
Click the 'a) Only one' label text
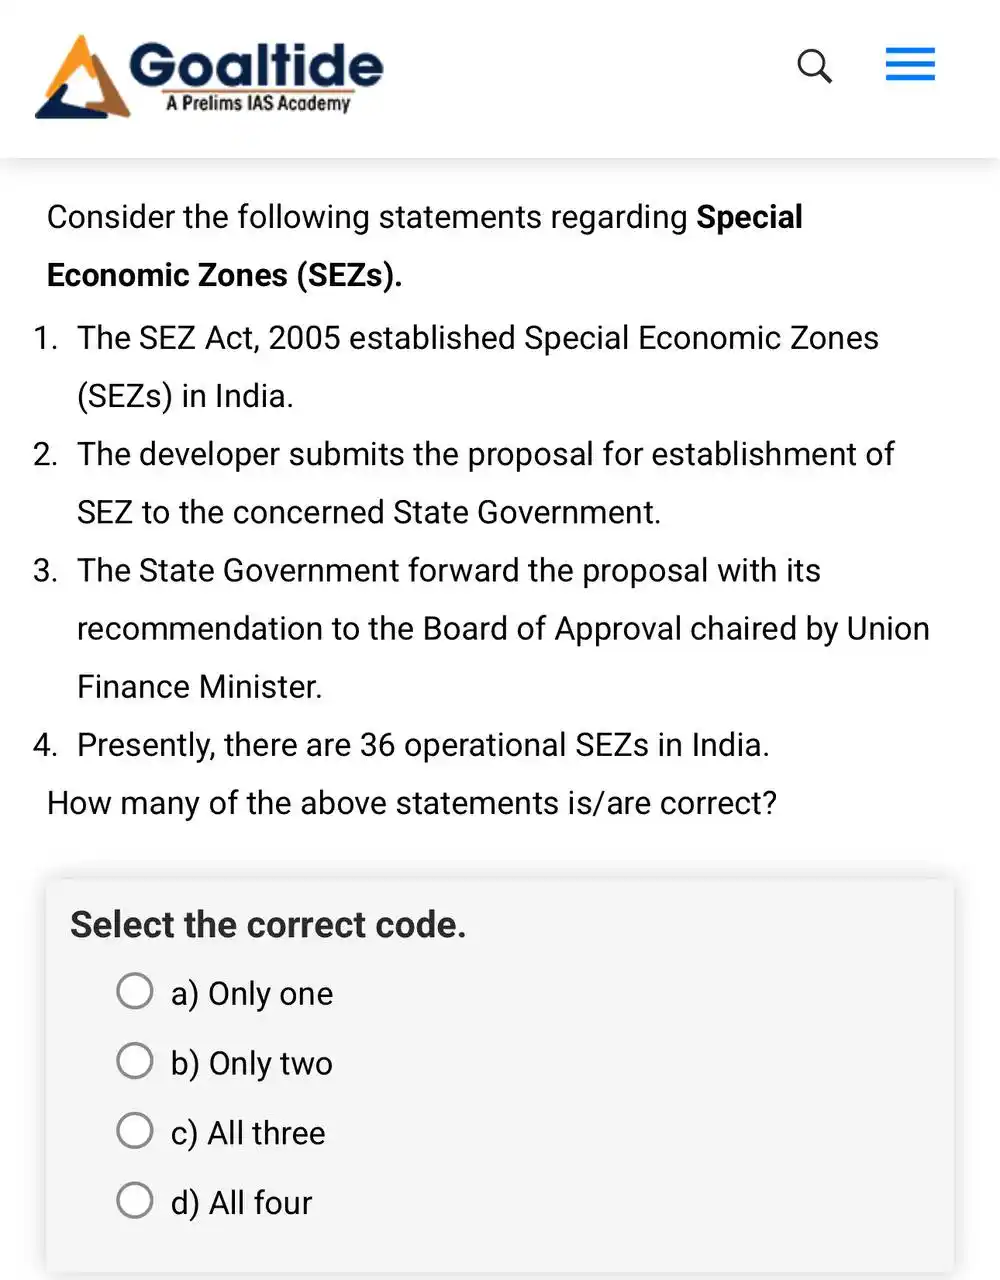(252, 994)
